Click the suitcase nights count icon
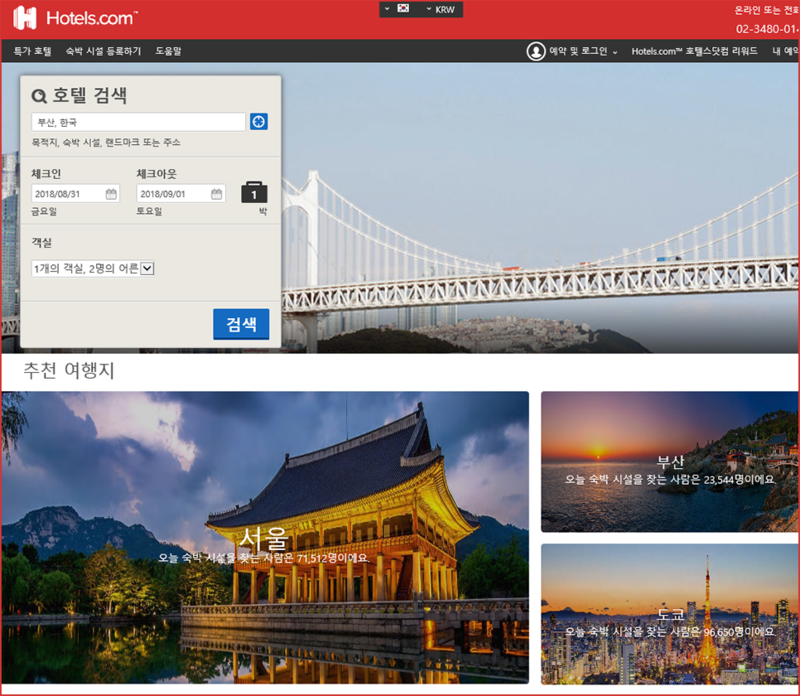Viewport: 800px width, 696px height. pos(254,193)
